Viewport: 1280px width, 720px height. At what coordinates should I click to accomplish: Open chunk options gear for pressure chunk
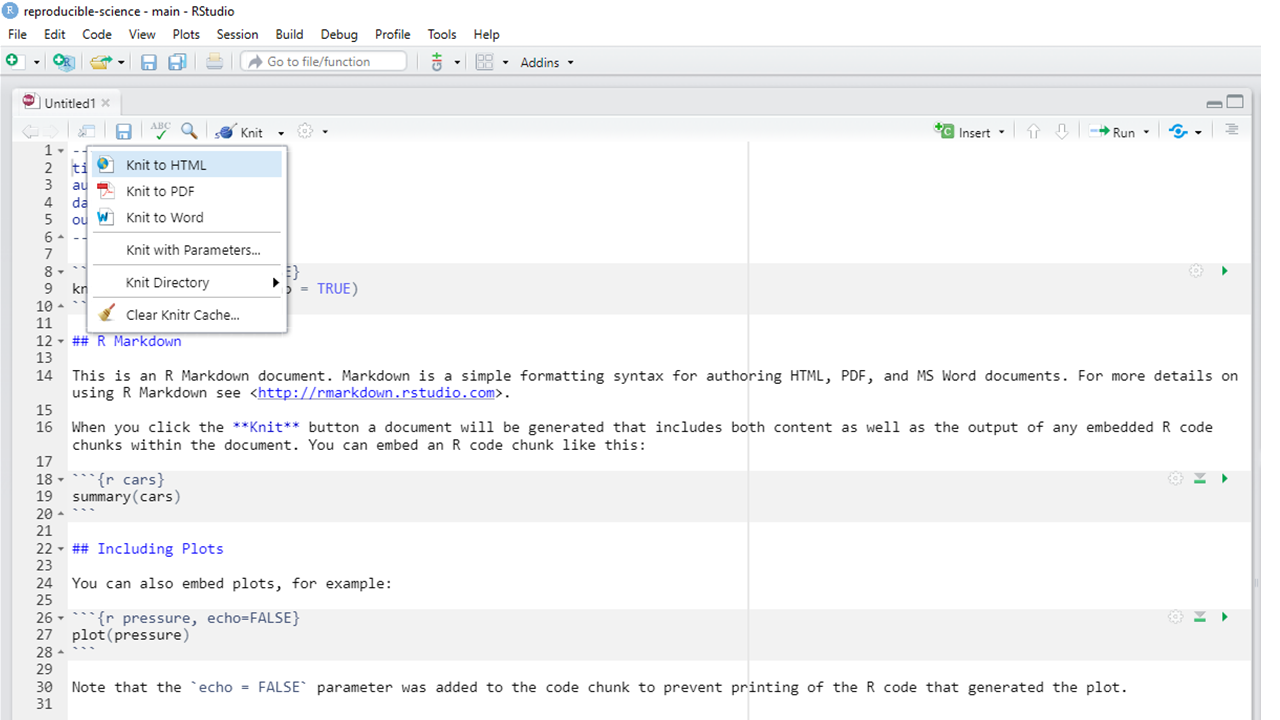tap(1175, 617)
